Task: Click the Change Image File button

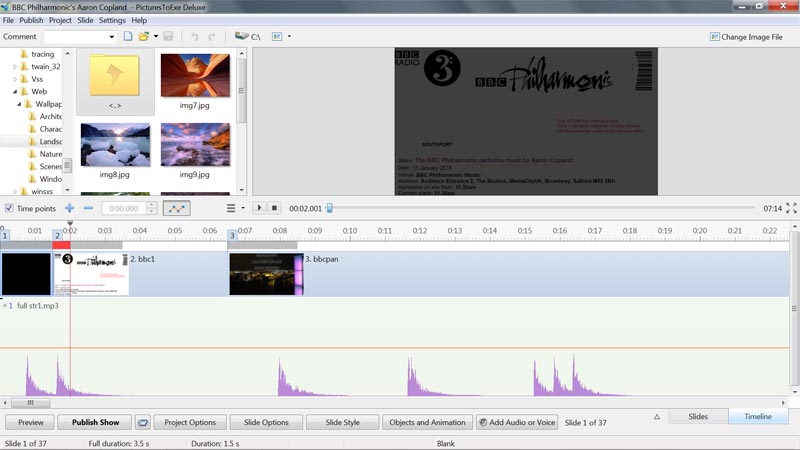Action: tap(746, 37)
